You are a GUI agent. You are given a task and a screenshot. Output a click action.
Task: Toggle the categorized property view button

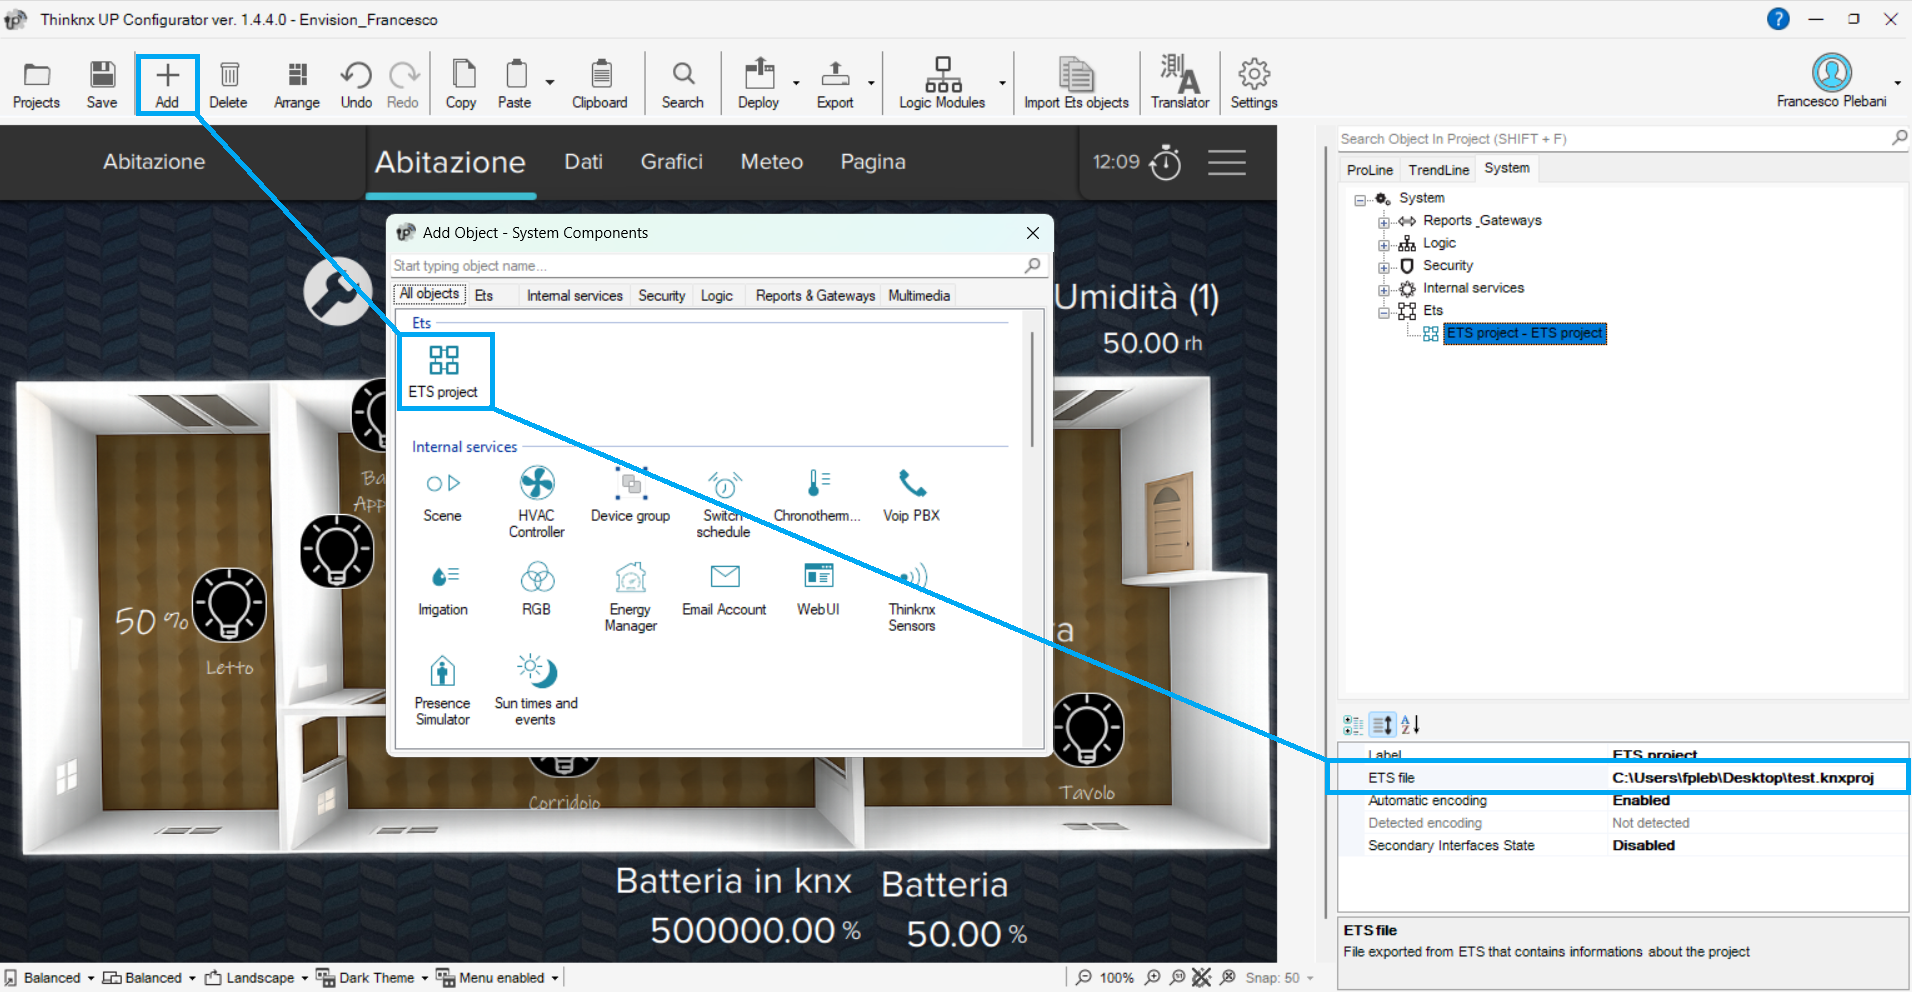coord(1352,725)
